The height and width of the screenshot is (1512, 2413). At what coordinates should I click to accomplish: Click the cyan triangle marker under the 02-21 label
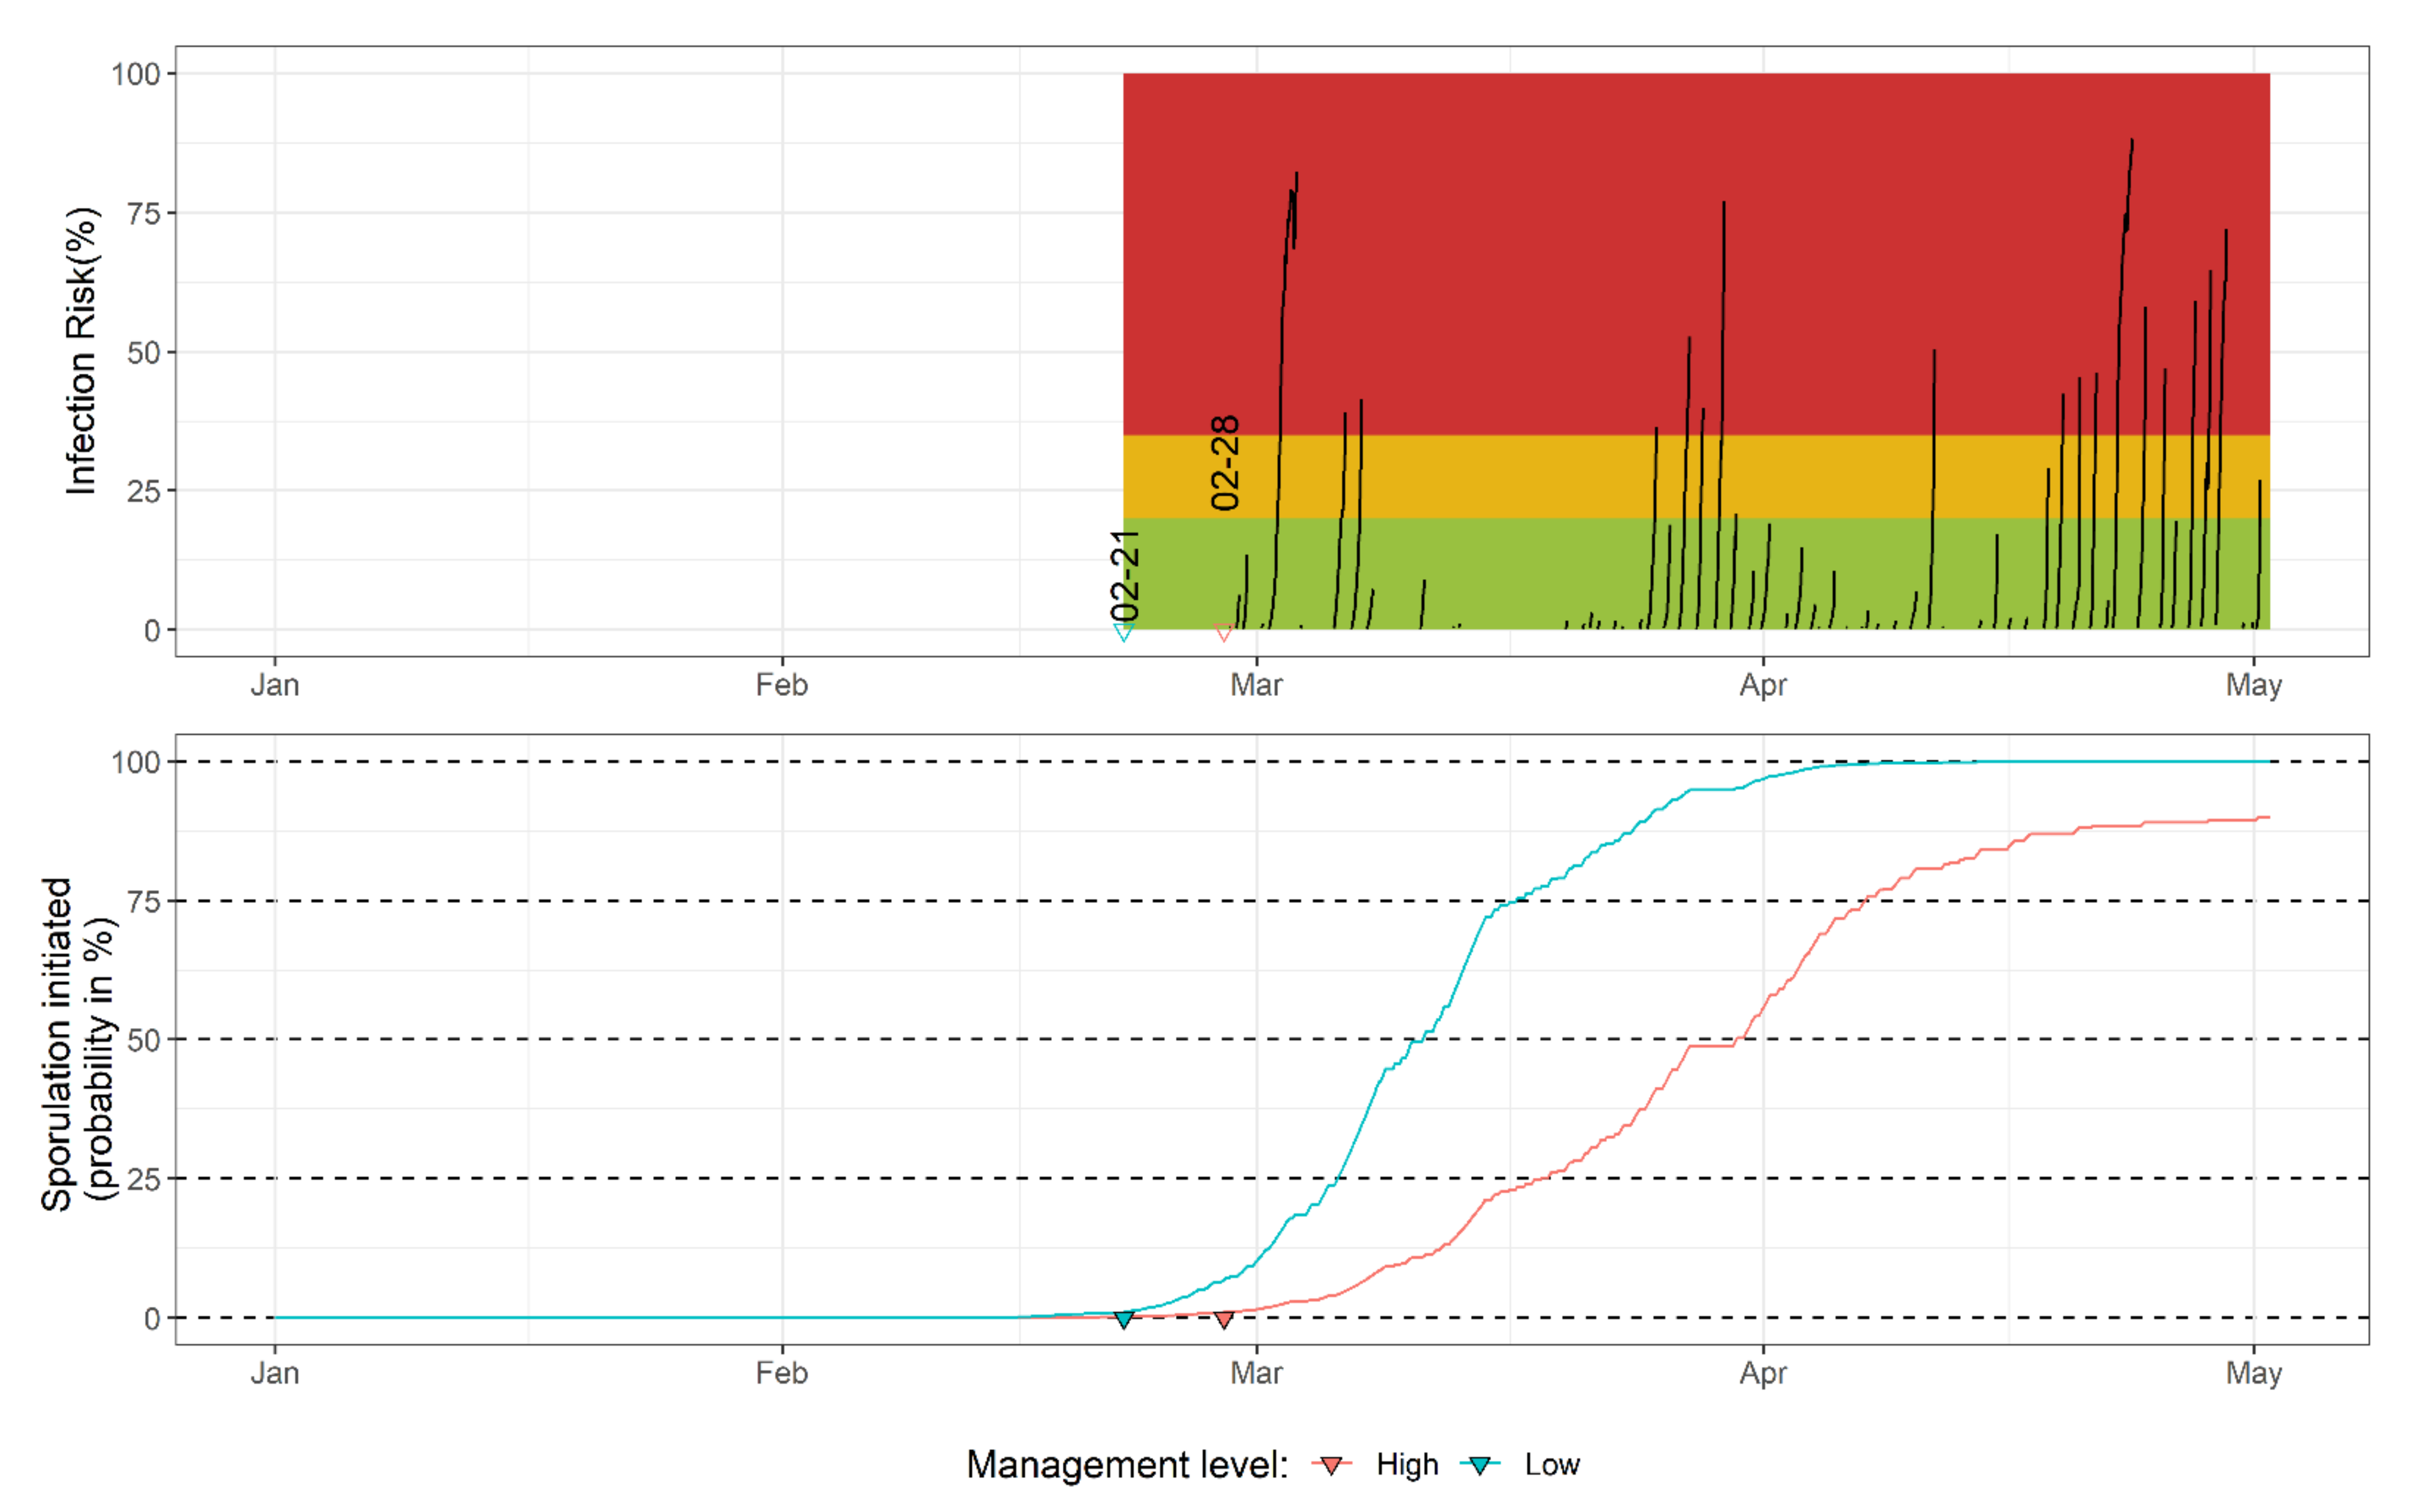point(1123,632)
